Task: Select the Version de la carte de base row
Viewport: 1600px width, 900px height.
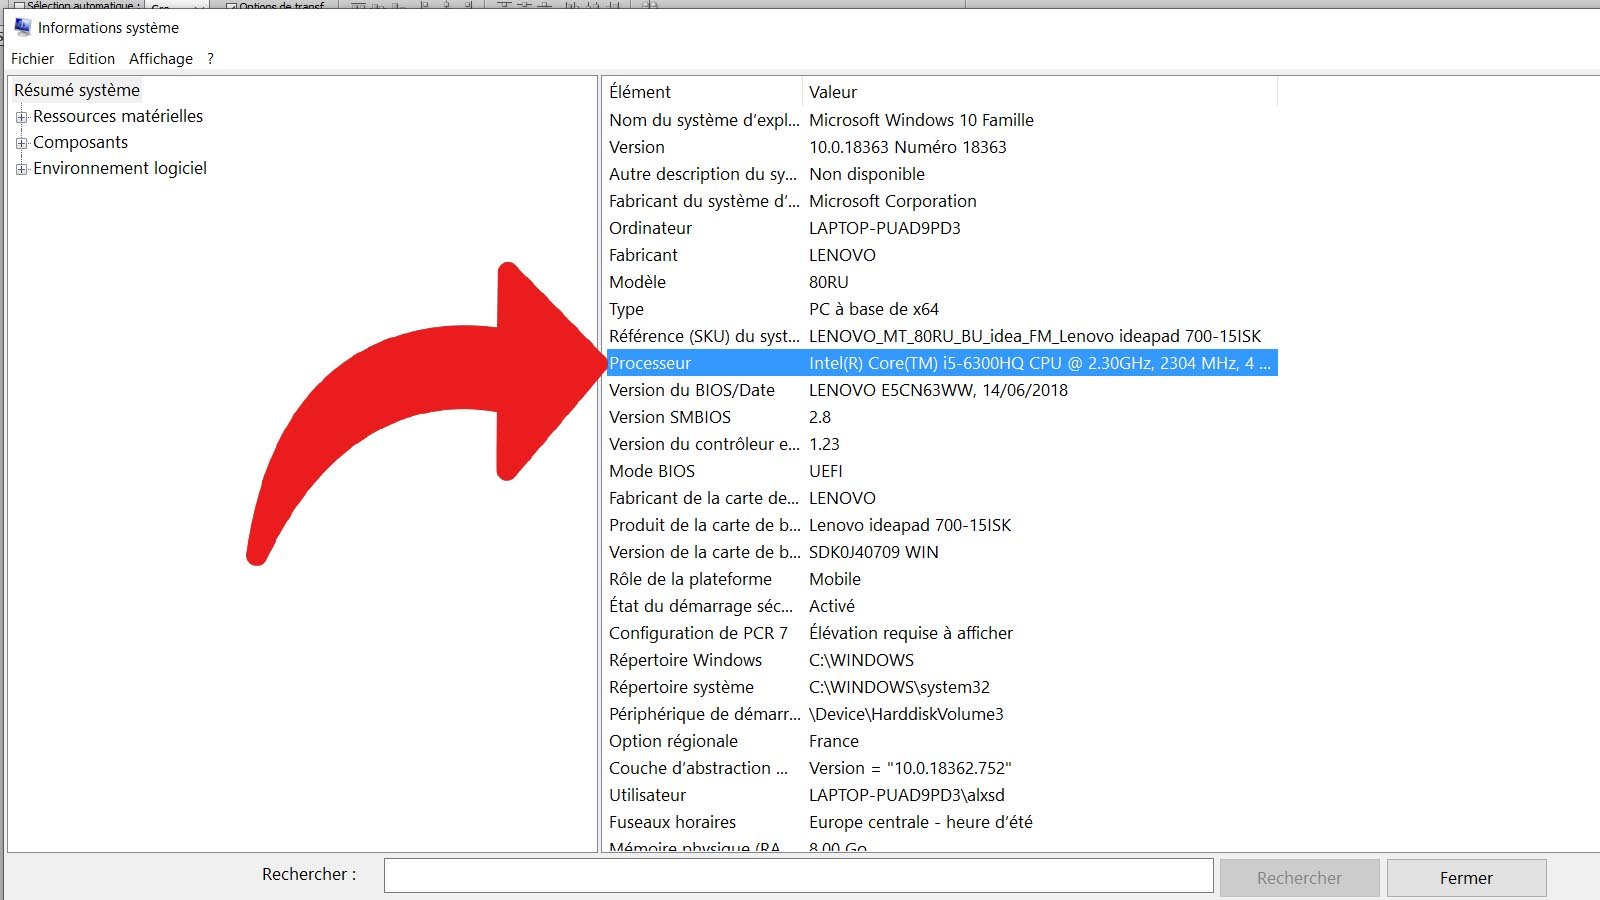Action: click(940, 552)
